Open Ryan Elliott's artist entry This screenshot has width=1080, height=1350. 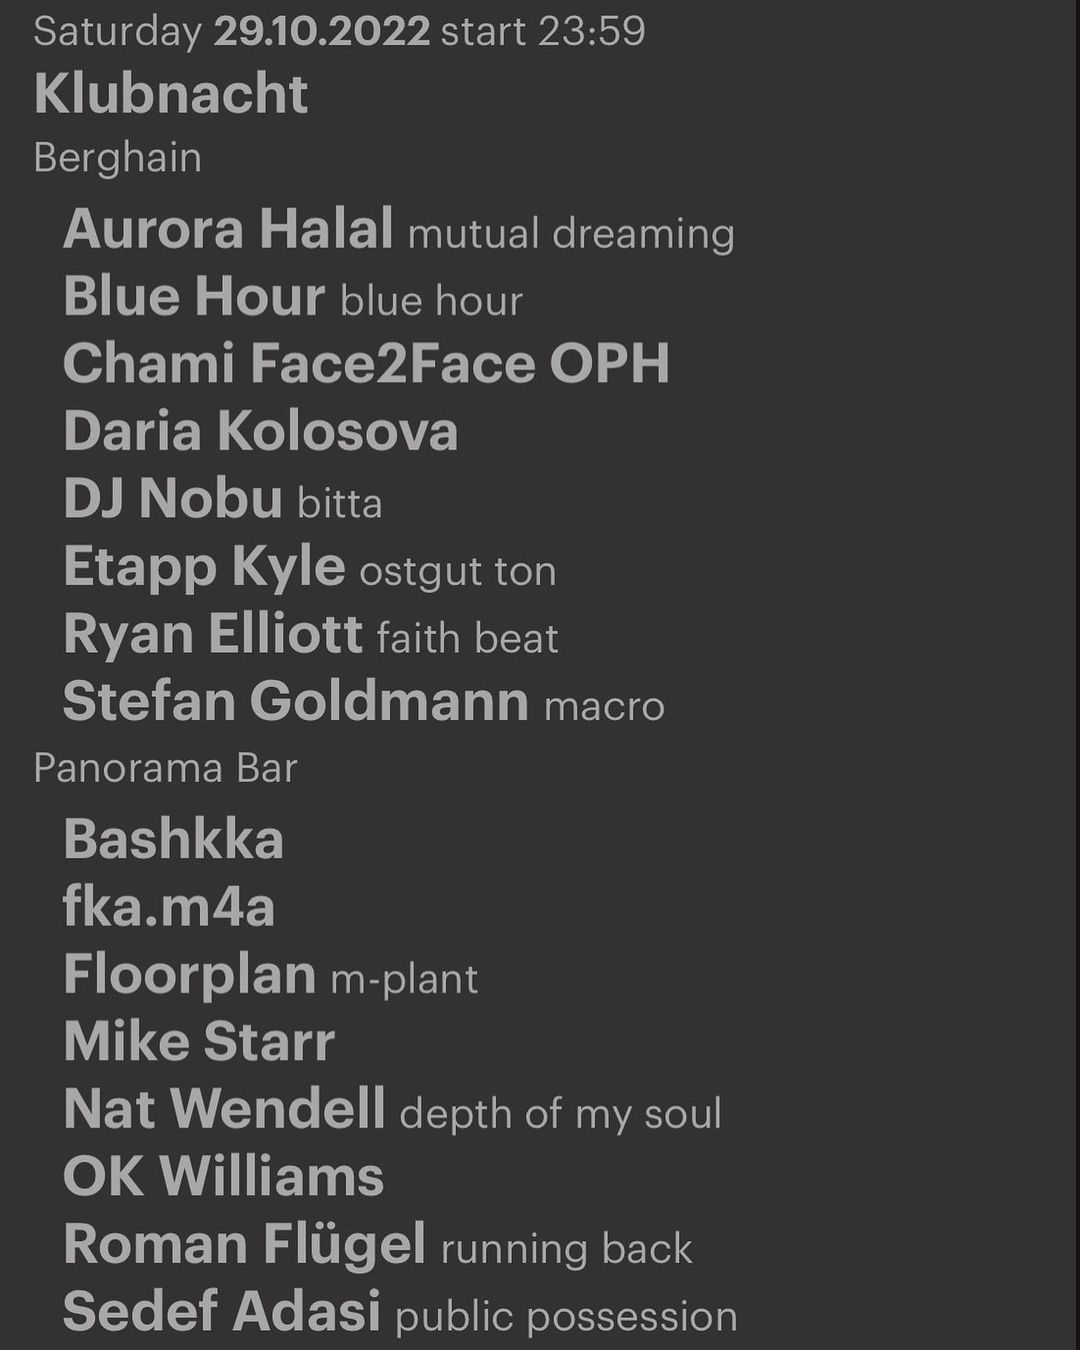tap(212, 634)
